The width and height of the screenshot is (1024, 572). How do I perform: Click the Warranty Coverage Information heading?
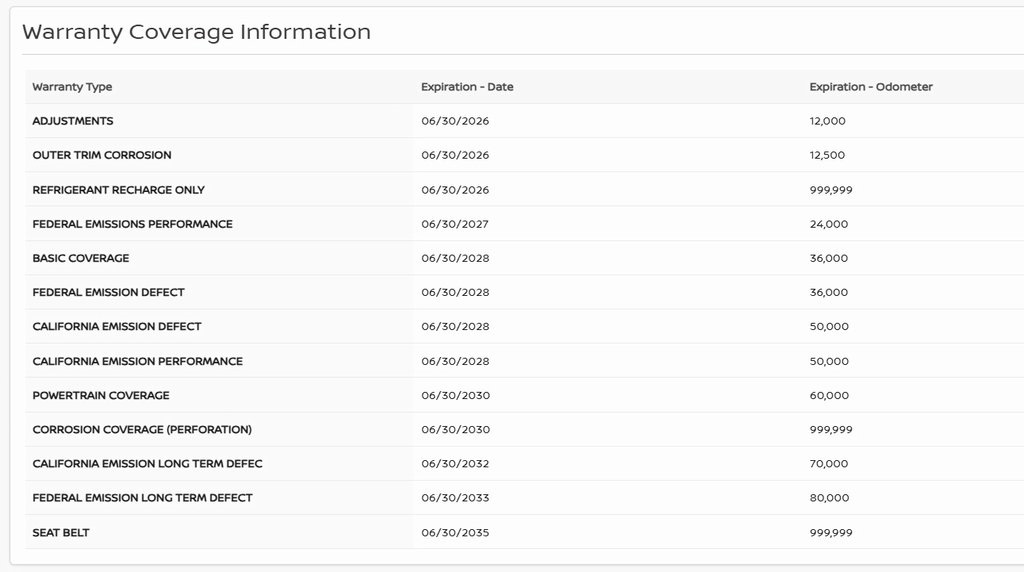(196, 32)
